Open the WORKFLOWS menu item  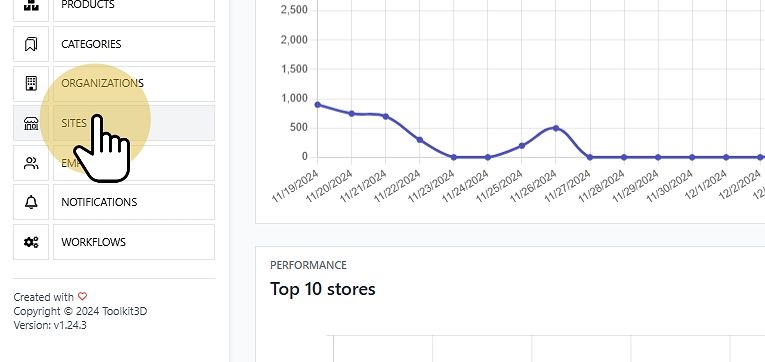(134, 242)
